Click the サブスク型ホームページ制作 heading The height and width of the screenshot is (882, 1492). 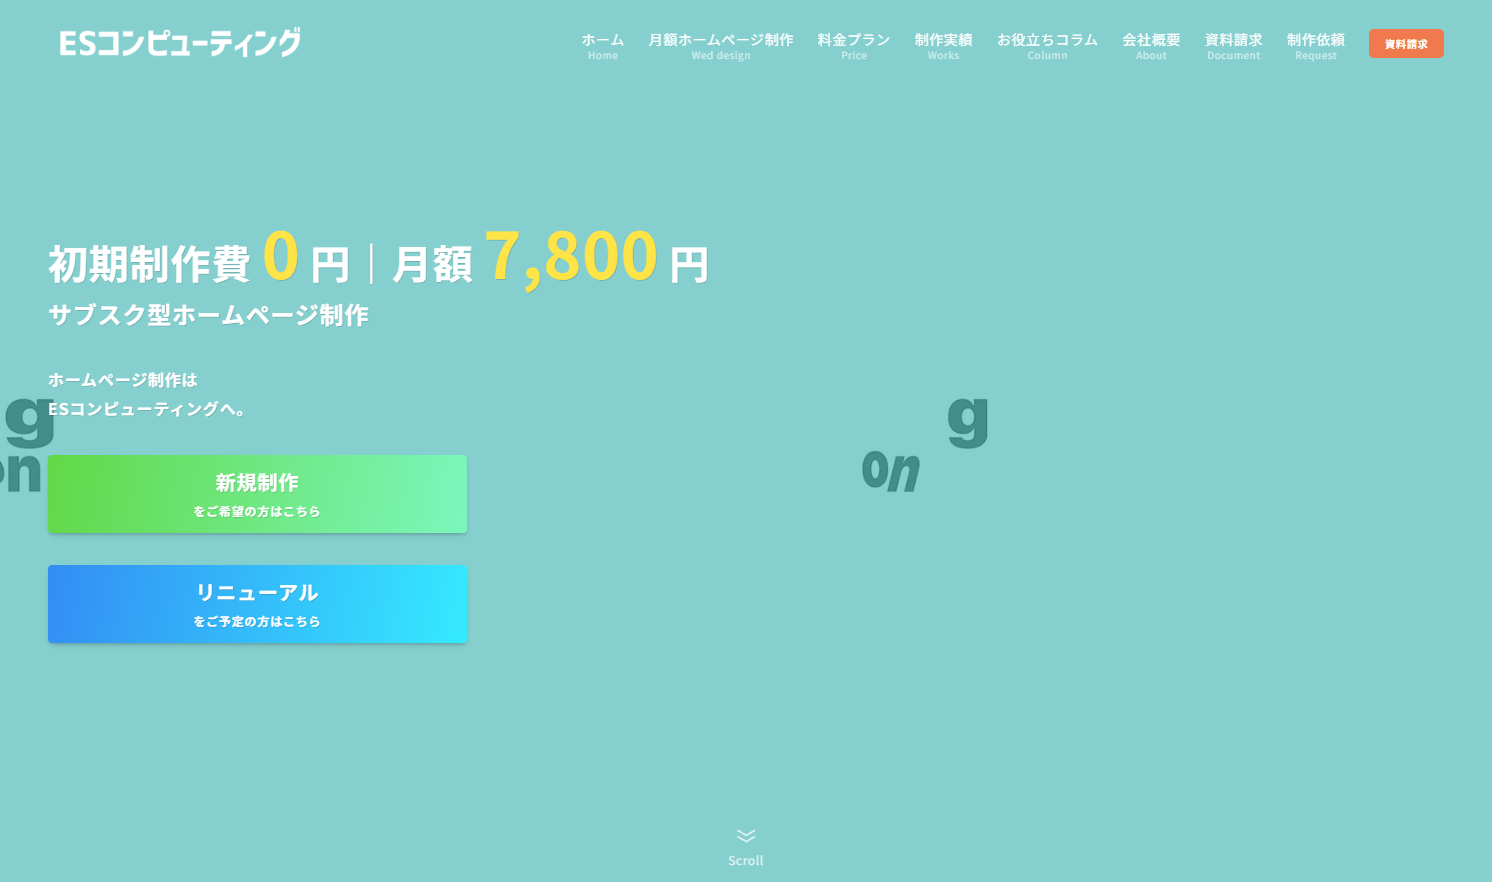pyautogui.click(x=208, y=314)
